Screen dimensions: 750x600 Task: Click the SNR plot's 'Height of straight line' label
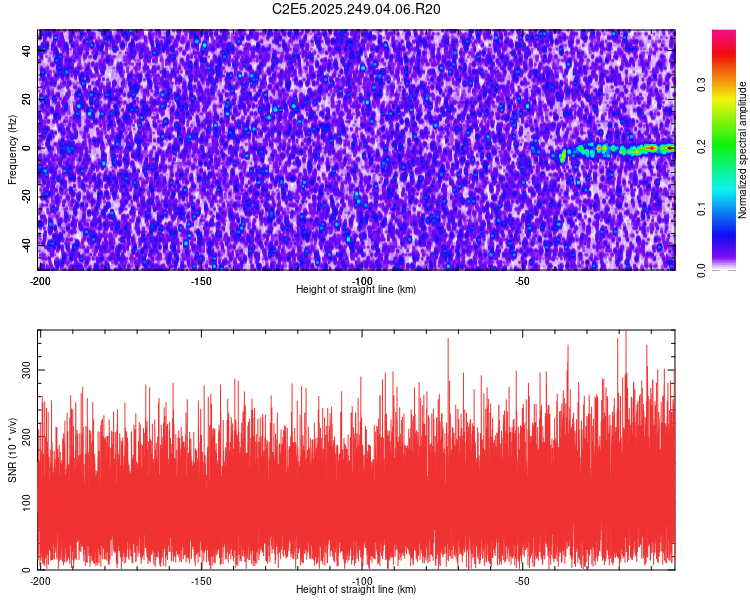[356, 590]
